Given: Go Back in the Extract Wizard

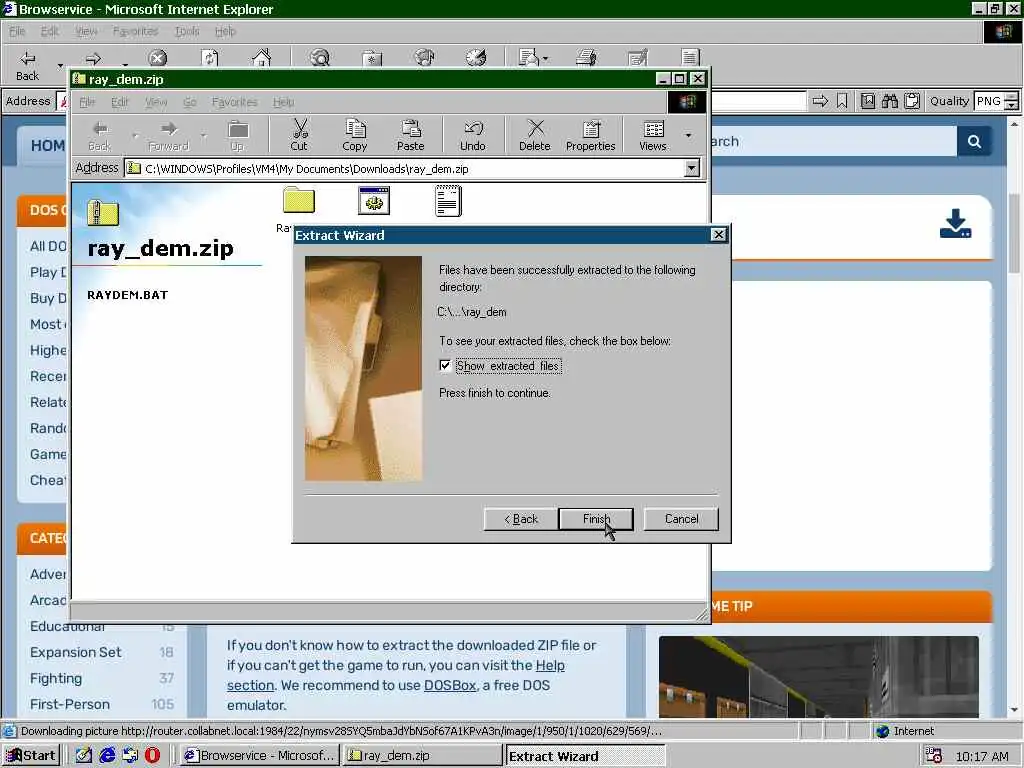Looking at the screenshot, I should 521,519.
